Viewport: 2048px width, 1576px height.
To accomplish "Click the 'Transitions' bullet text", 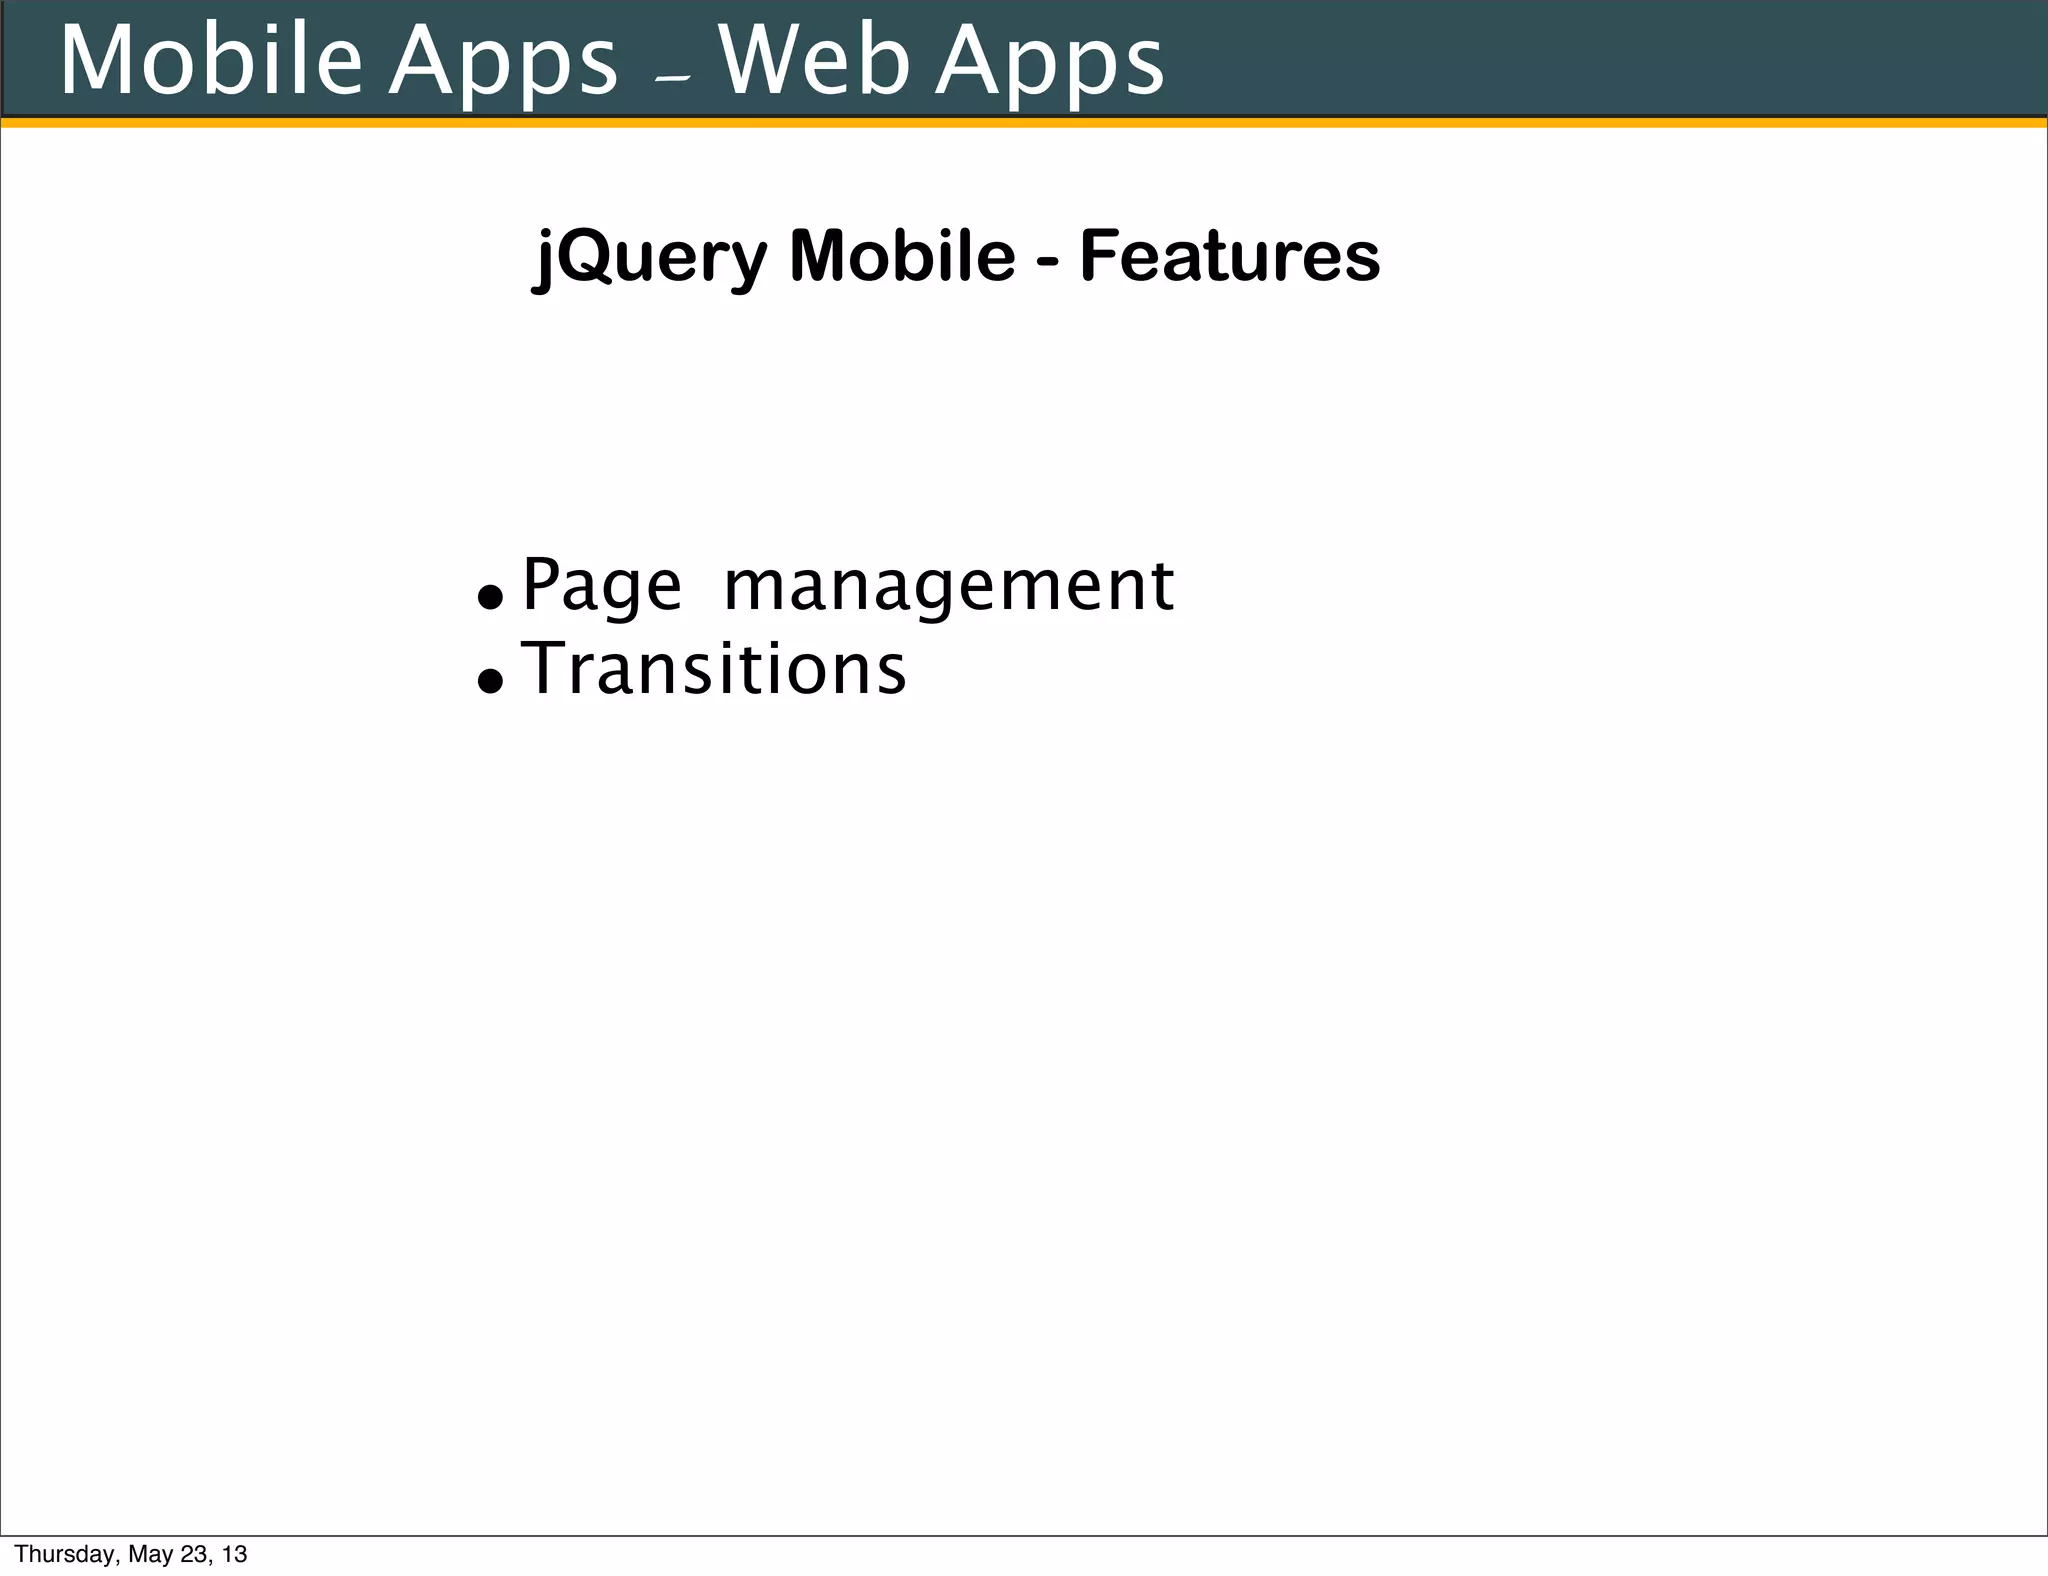I will (714, 668).
